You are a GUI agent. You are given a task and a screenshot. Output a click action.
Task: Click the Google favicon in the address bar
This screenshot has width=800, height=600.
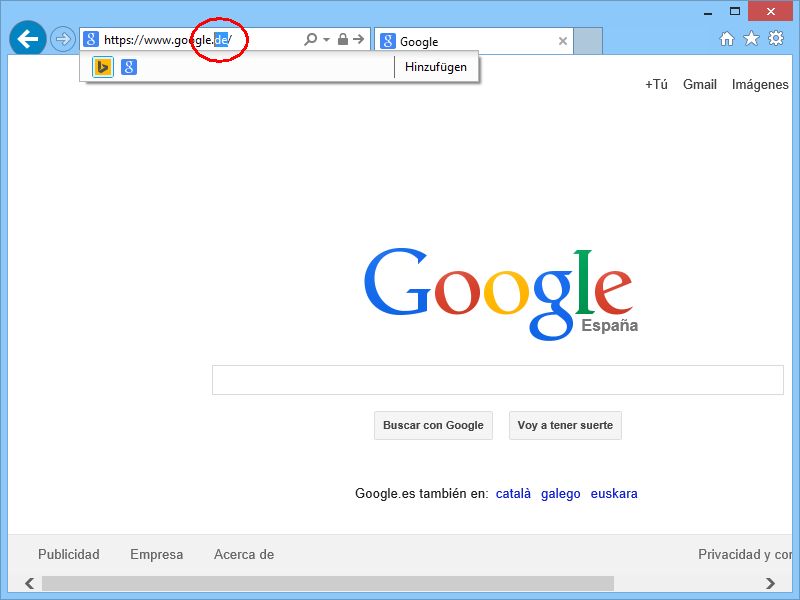[91, 39]
